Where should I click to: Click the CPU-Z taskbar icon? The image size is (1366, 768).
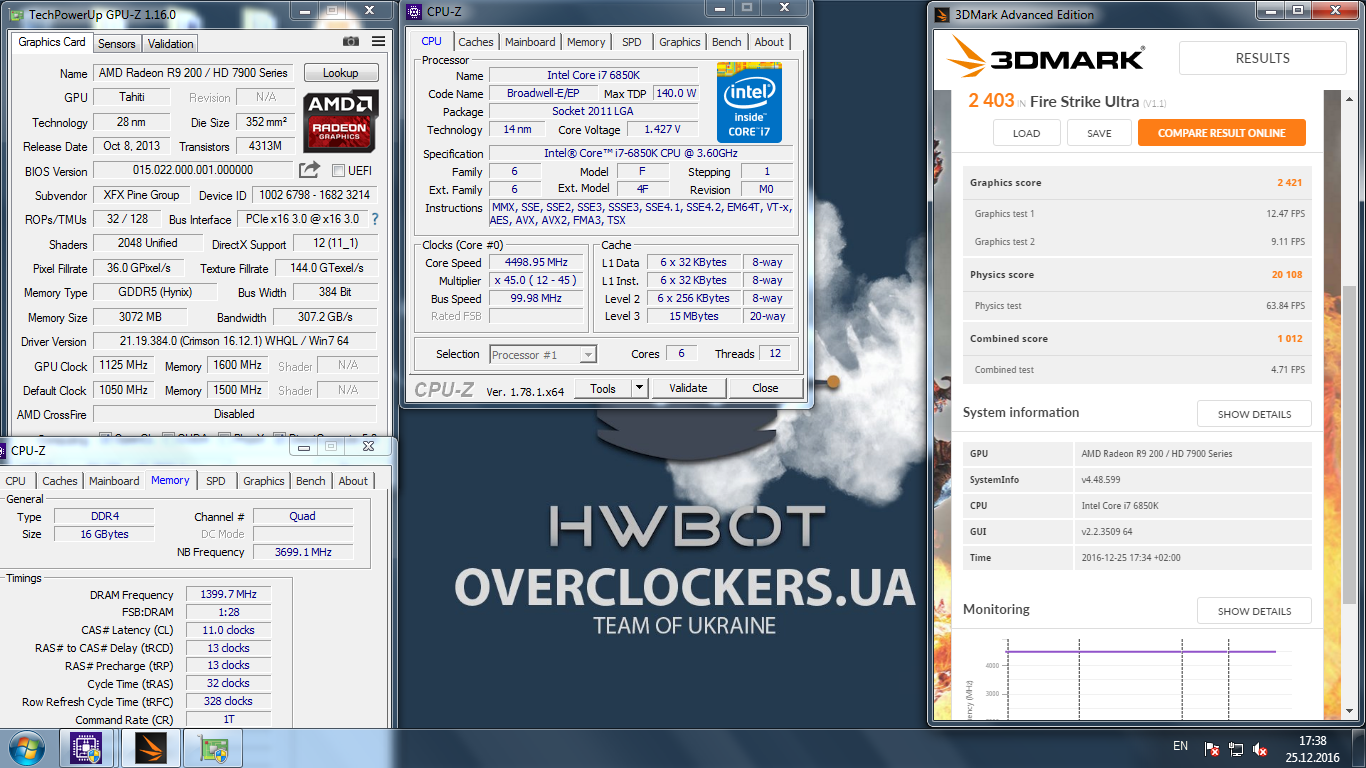tap(87, 748)
